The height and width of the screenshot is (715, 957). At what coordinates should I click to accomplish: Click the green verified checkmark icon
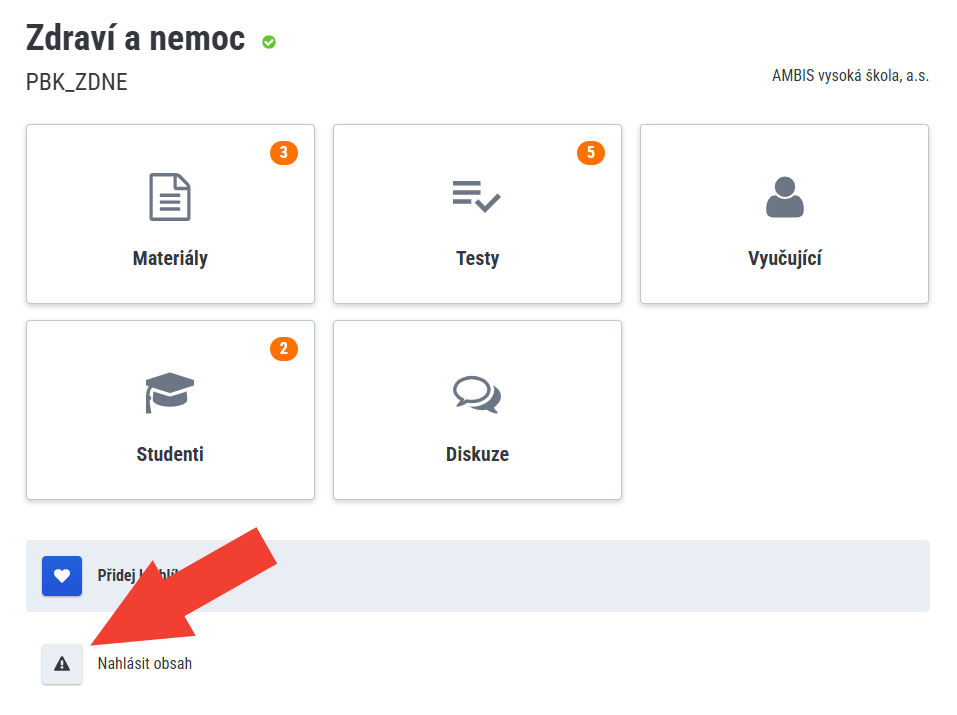269,42
